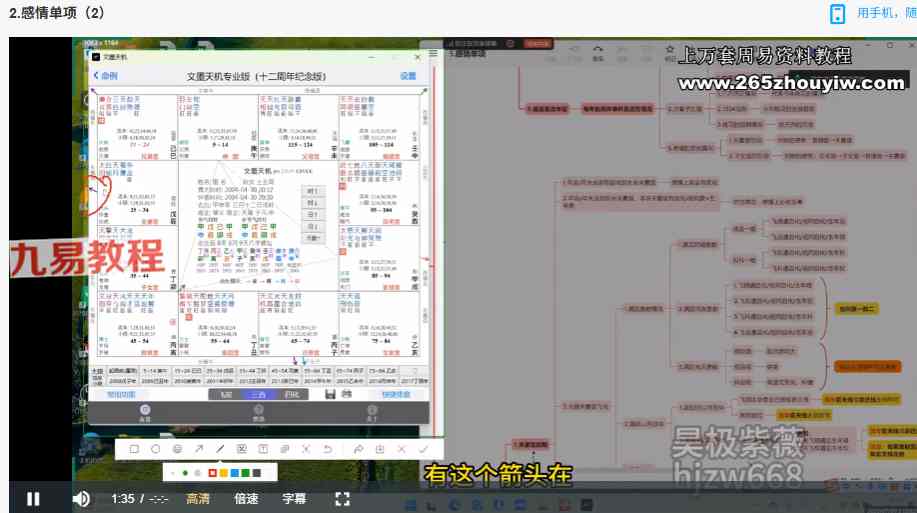Go back to 命例 list

(105, 76)
